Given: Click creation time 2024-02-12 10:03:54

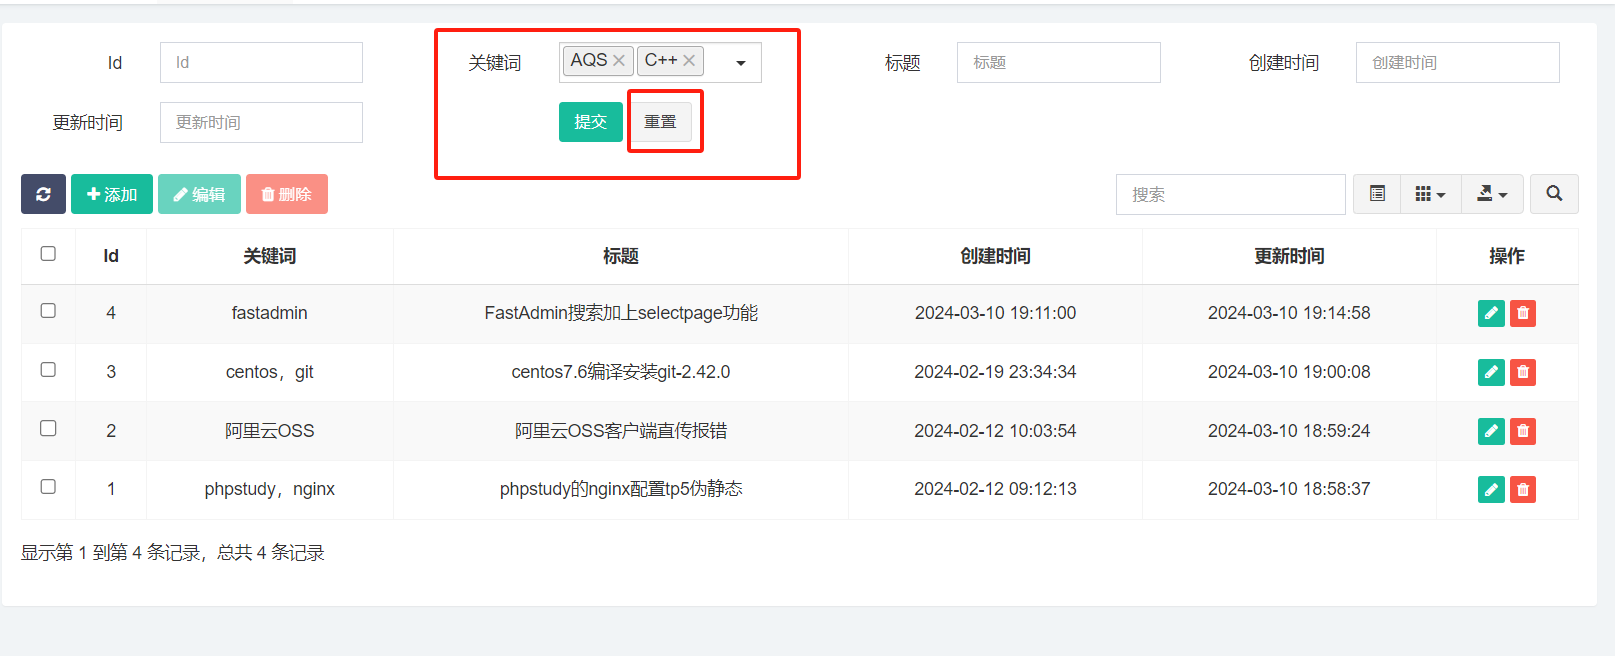Looking at the screenshot, I should pos(995,431).
